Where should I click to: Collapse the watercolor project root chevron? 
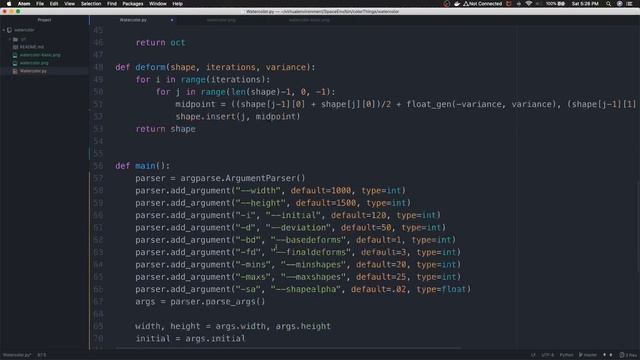[4, 30]
